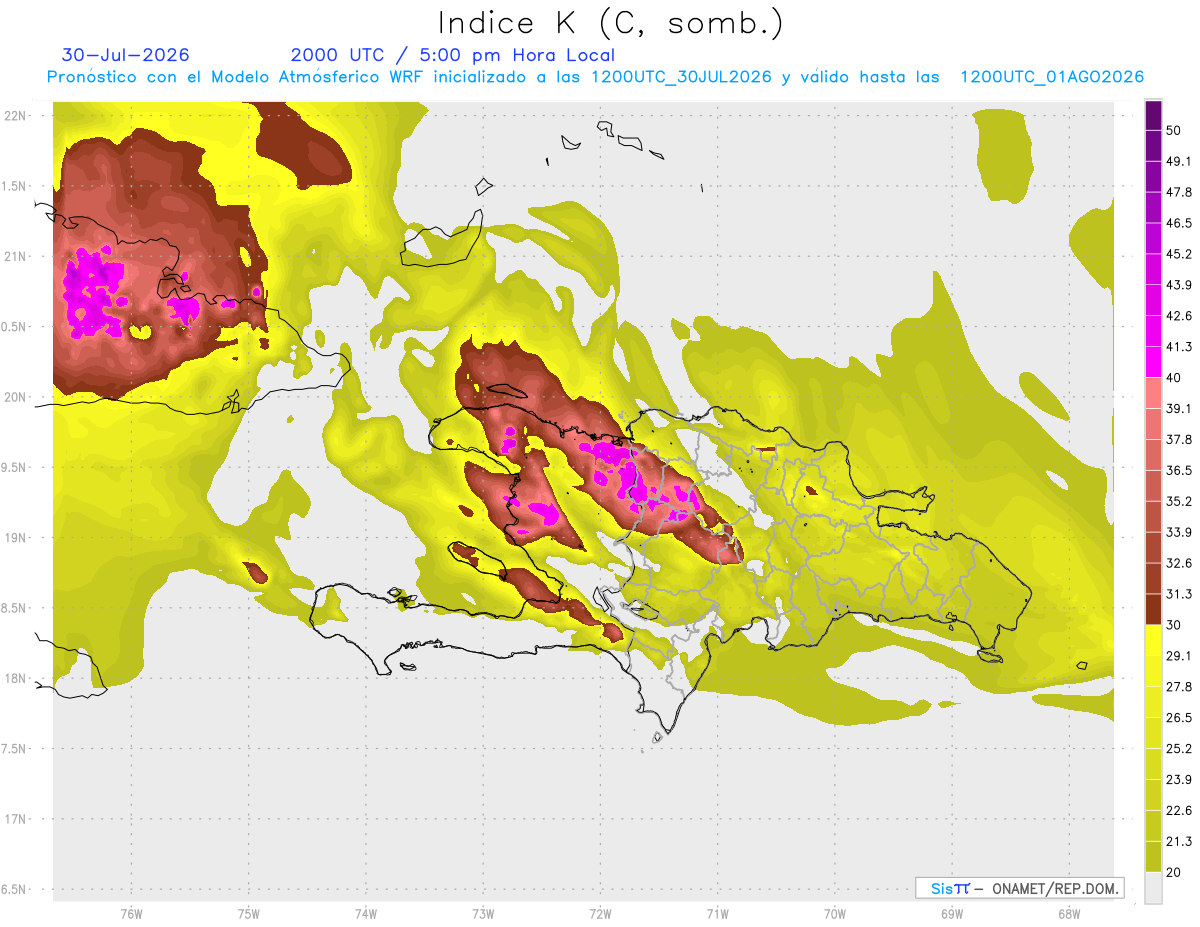Click the '42.6' value on the color scale

[x=1178, y=316]
